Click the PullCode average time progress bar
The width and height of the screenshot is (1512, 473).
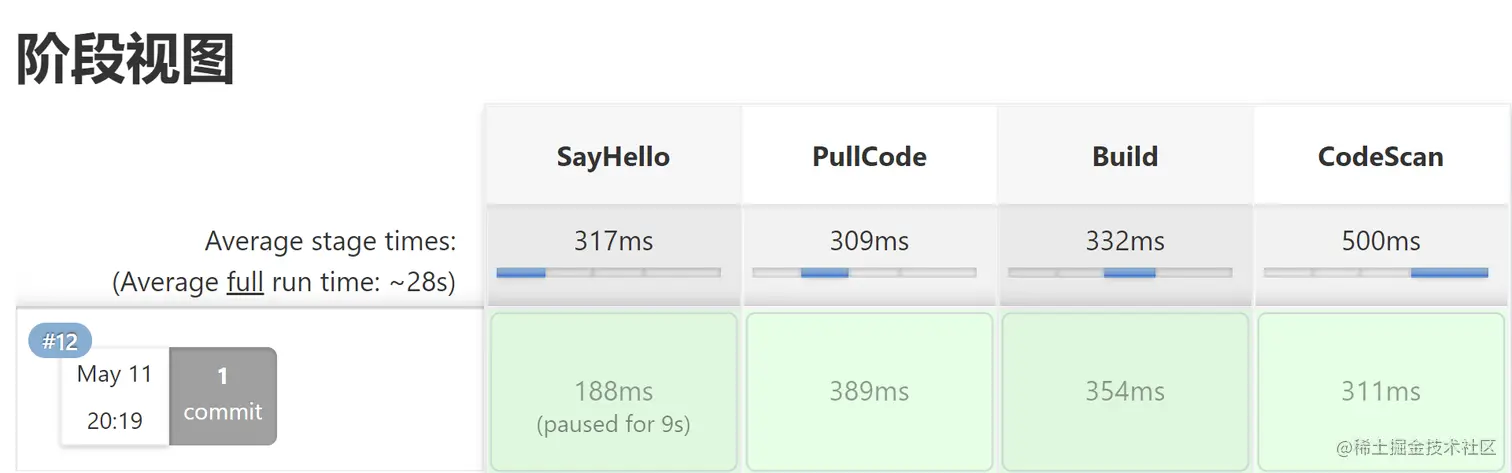[864, 272]
